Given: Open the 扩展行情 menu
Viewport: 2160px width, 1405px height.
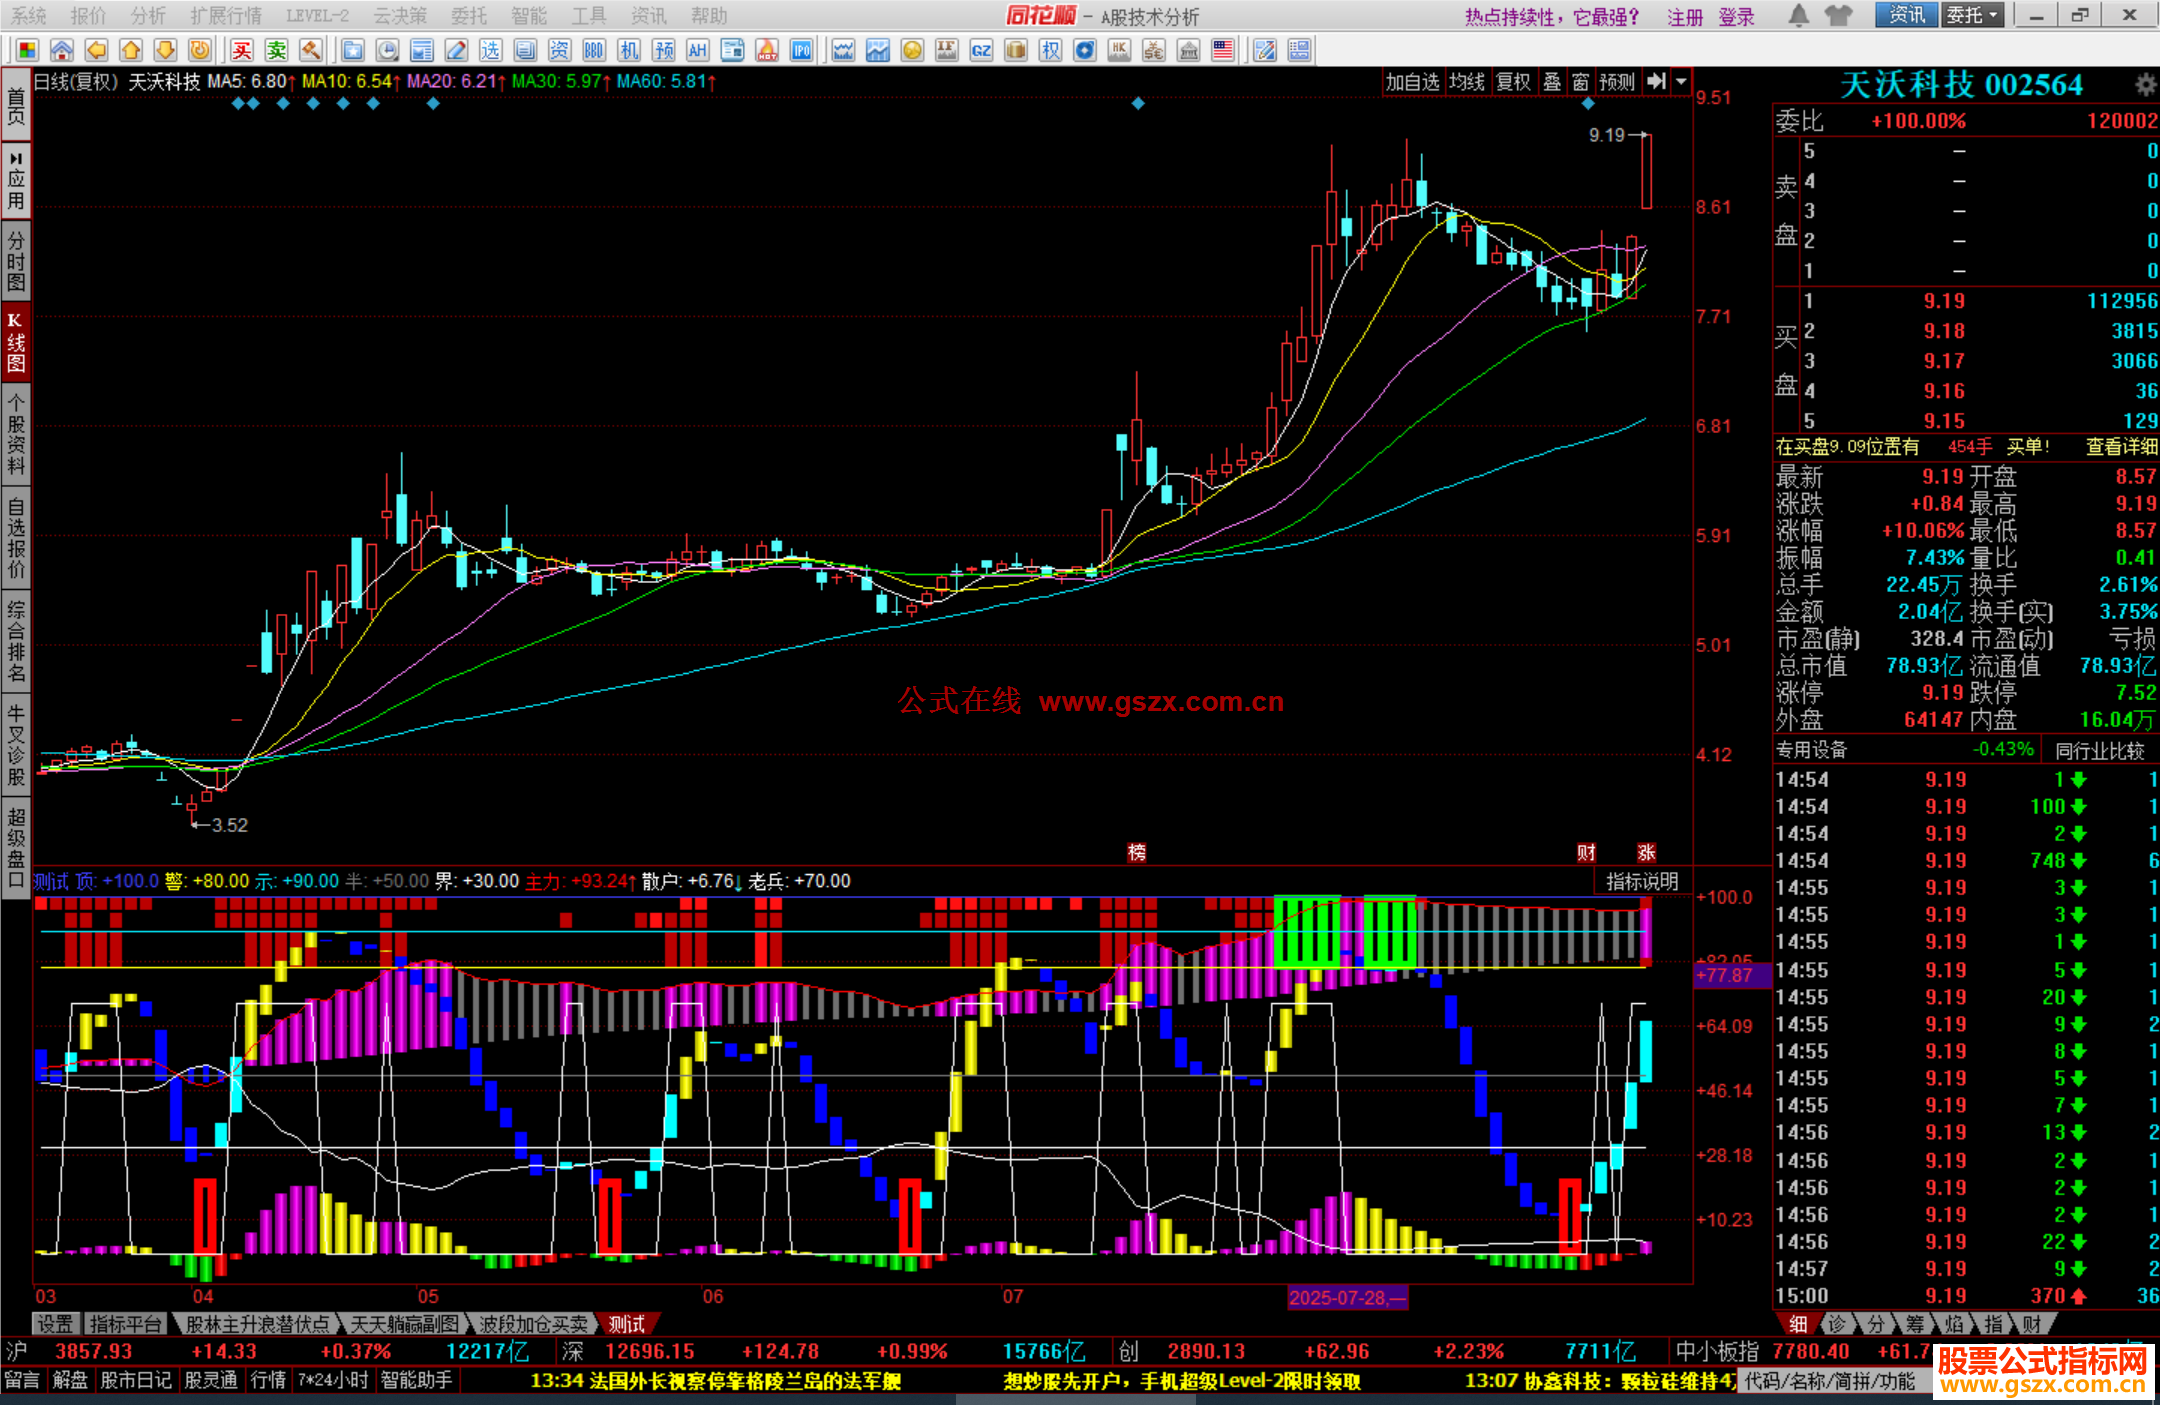Looking at the screenshot, I should coord(226,16).
